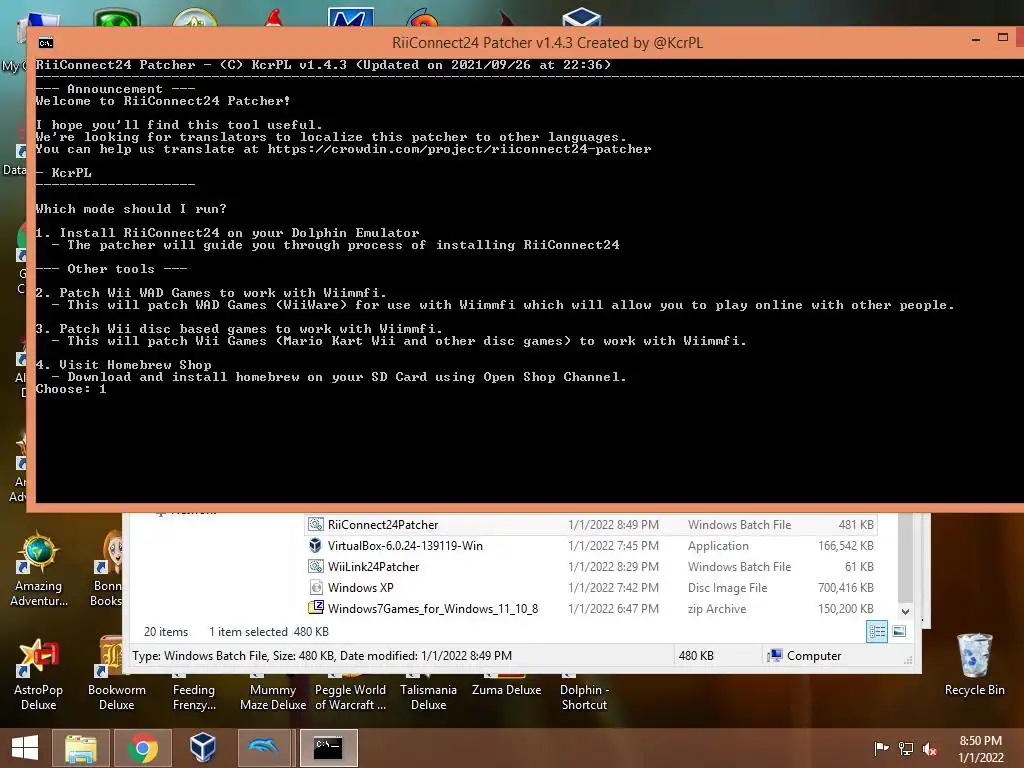This screenshot has height=768, width=1024.
Task: Select VirtualBox-6.0.24-139119-Win file name
Action: pyautogui.click(x=405, y=545)
